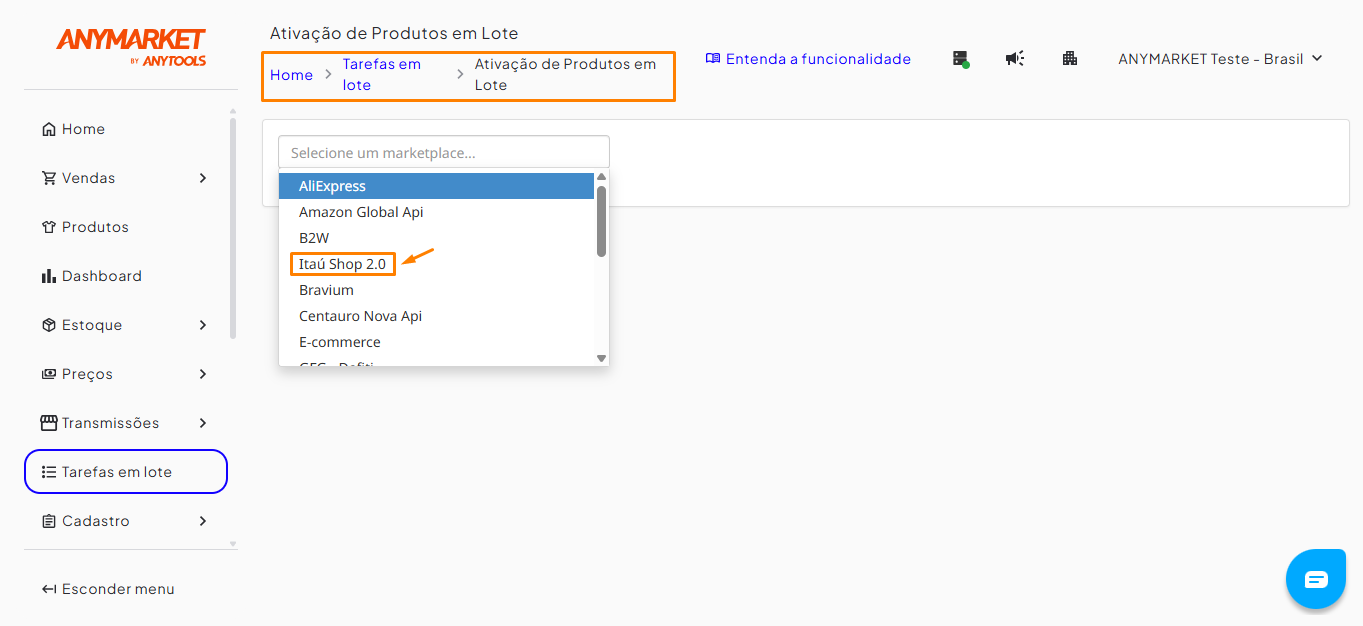
Task: Click the Estoque box icon
Action: [x=49, y=325]
